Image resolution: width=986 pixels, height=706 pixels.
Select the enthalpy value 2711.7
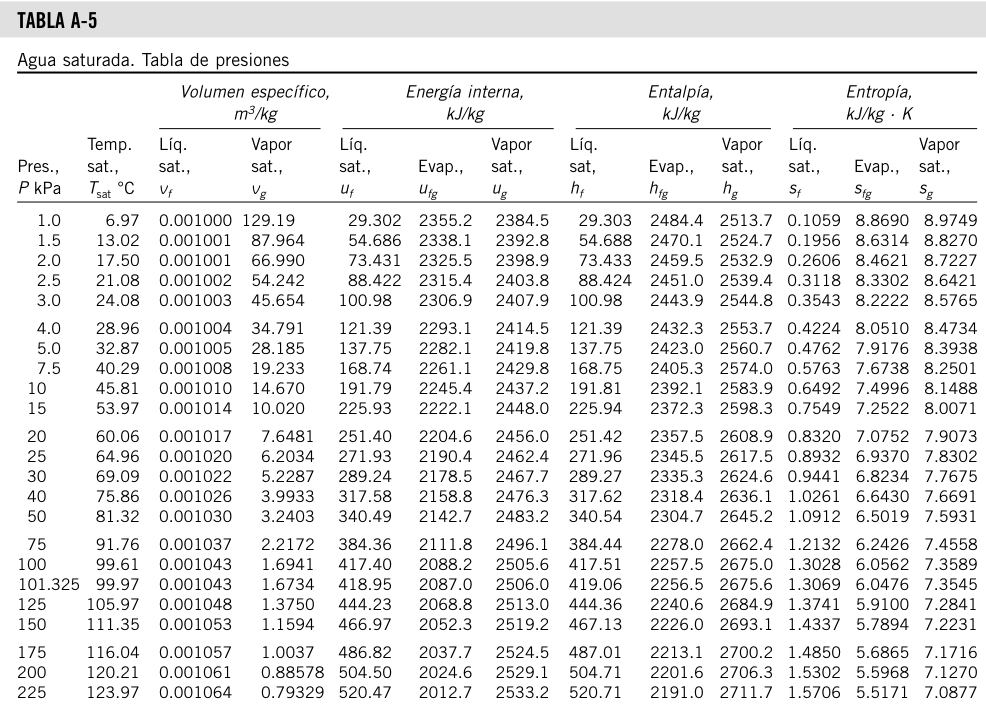pyautogui.click(x=746, y=692)
